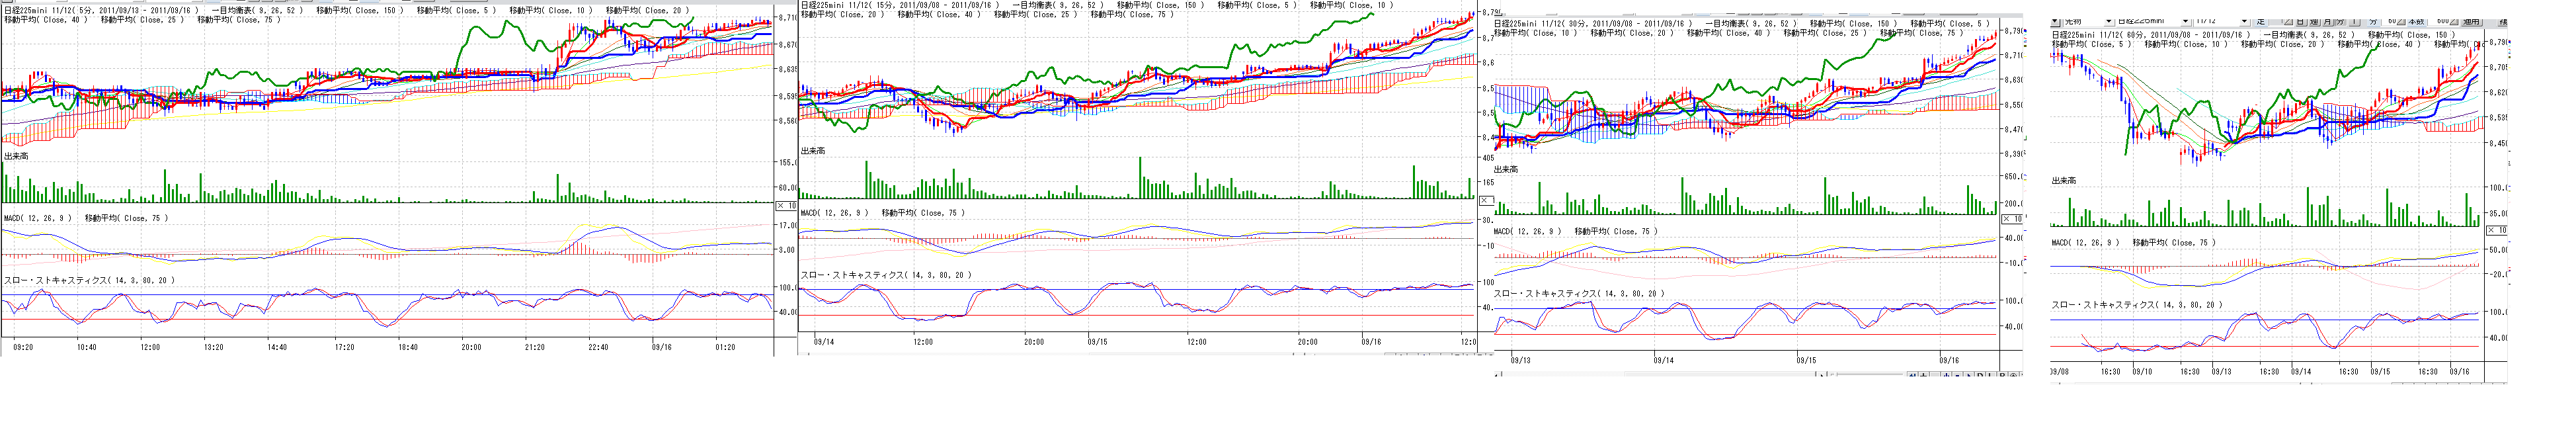
Task: Click the 09/16 date marker on the 5分 chart axis
Action: tap(661, 348)
